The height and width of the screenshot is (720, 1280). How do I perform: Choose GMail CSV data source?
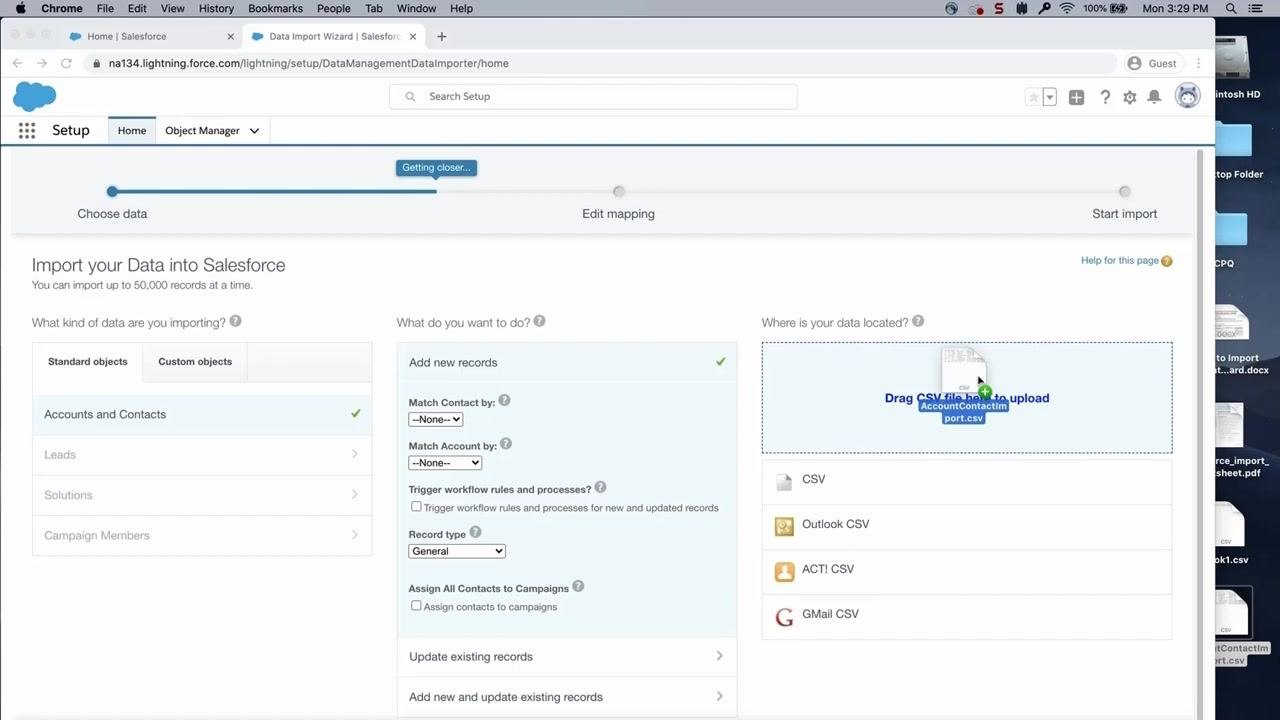967,615
